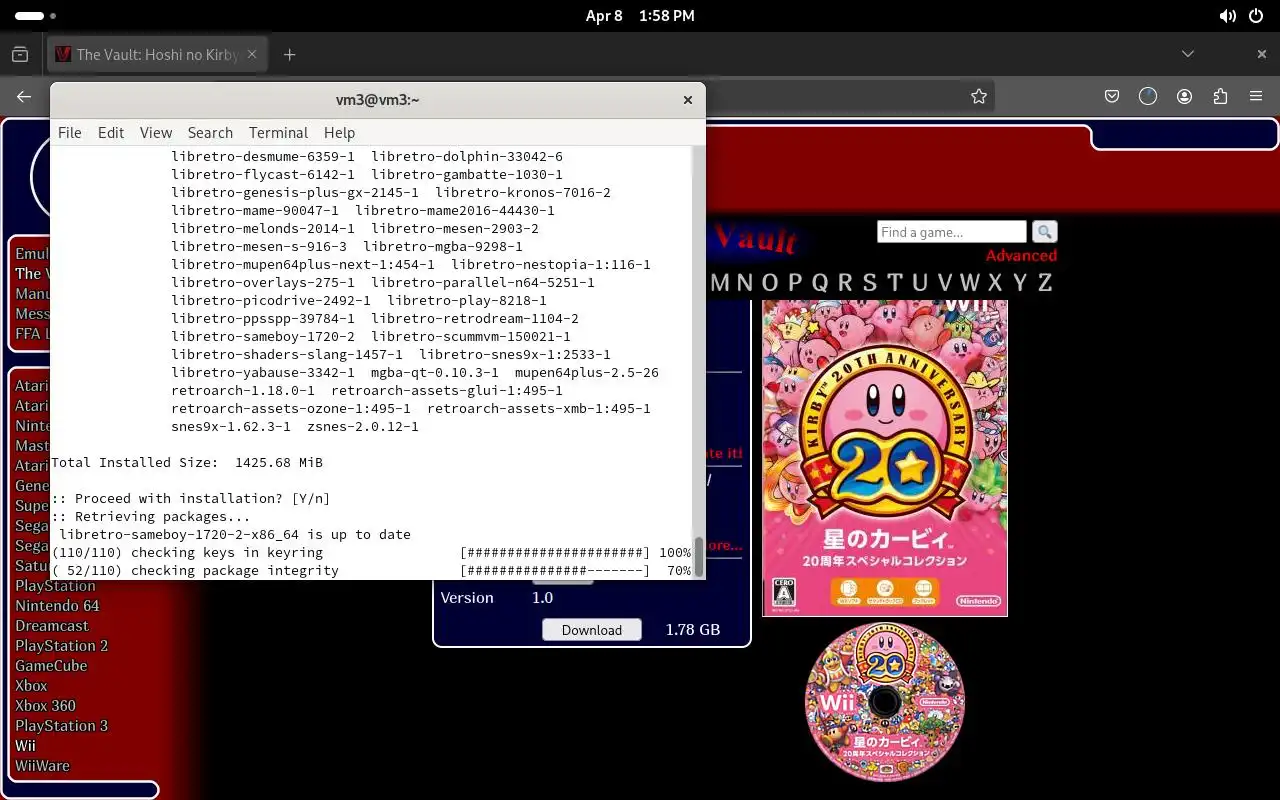1280x800 pixels.
Task: Open the clock showing Apr 8 1:58 PM
Action: (640, 16)
